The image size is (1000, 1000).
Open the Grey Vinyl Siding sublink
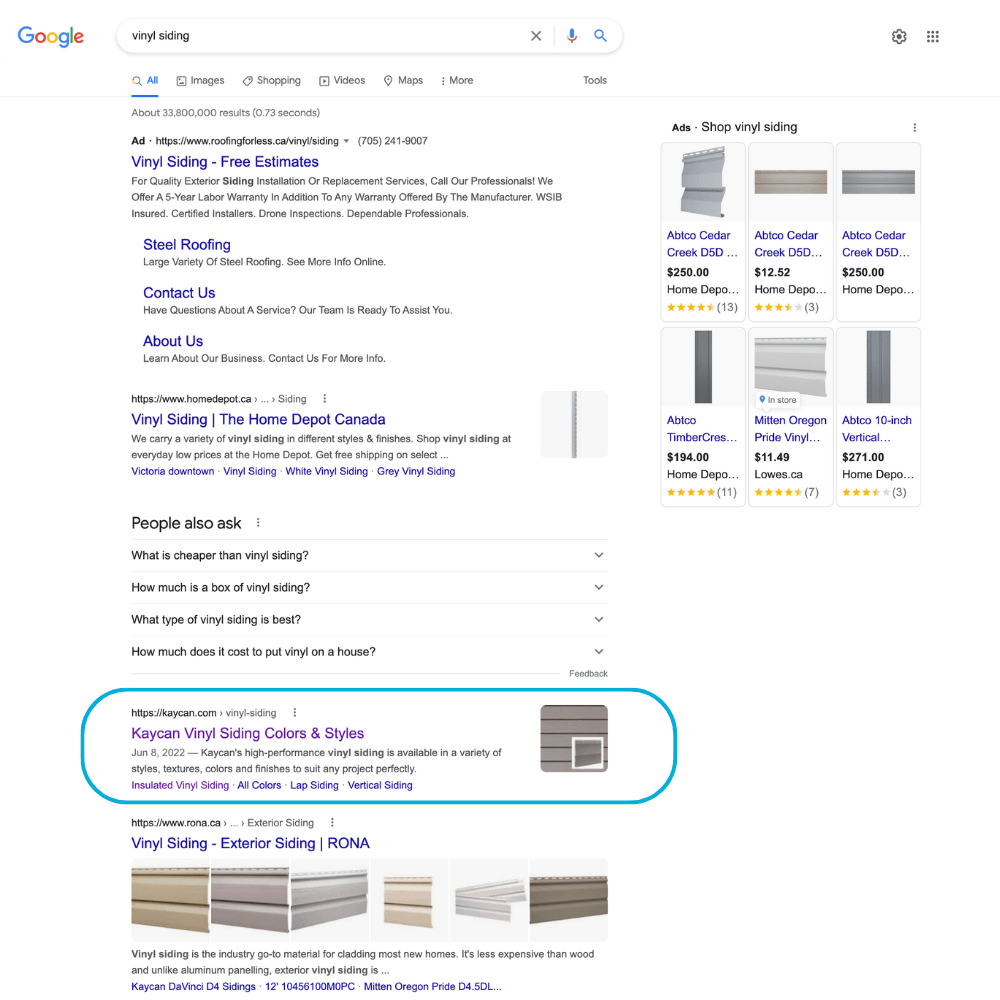coord(416,471)
